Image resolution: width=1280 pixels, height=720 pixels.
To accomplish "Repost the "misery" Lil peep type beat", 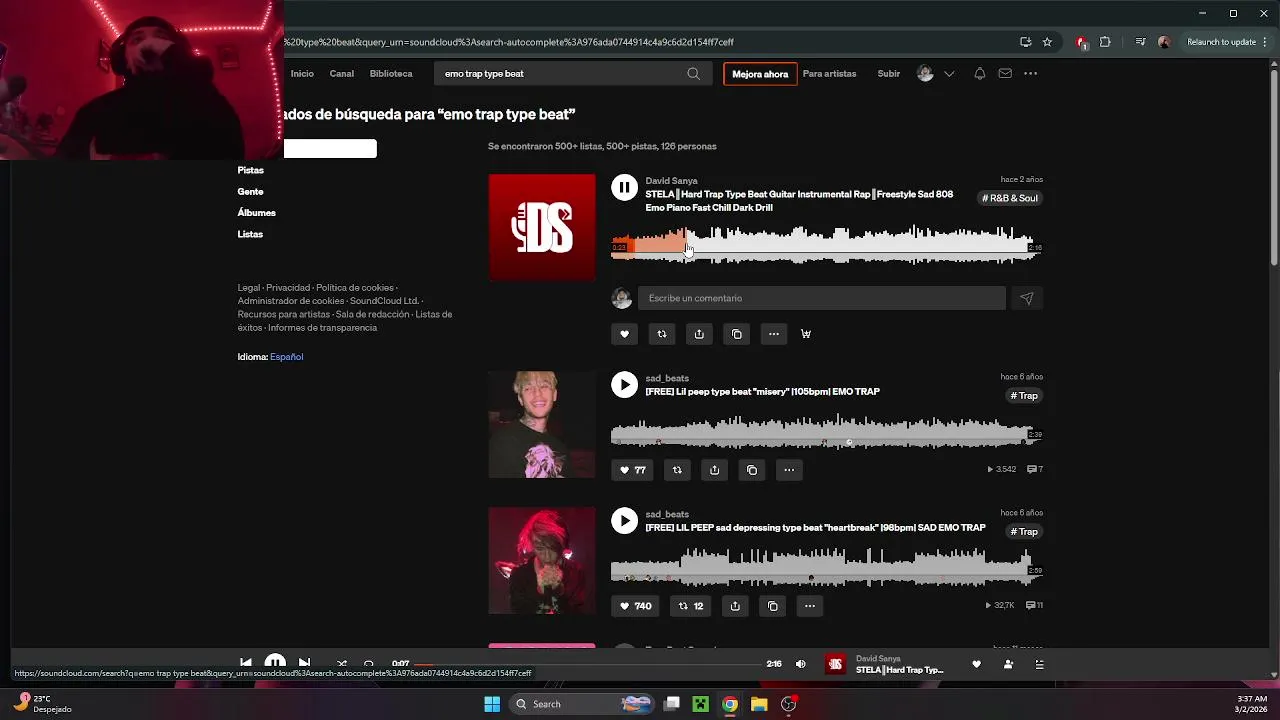I will point(677,470).
